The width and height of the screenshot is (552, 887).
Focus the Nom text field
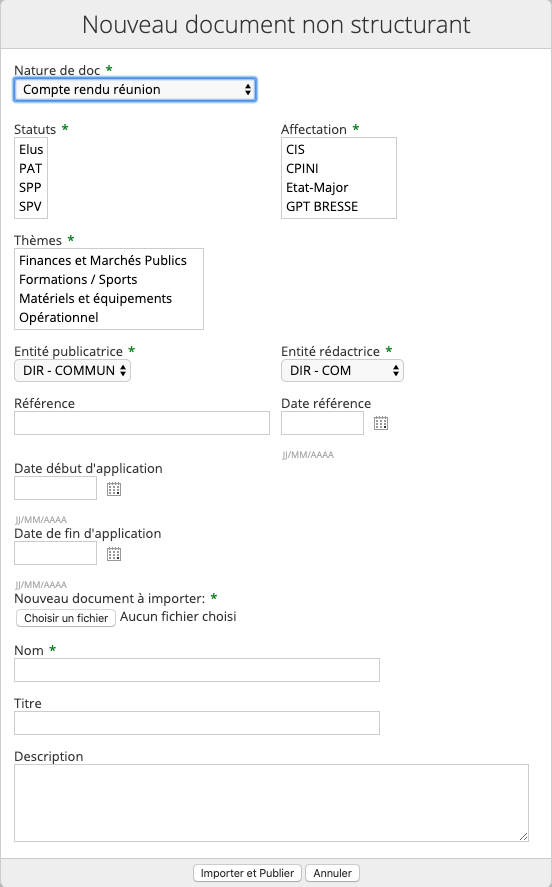[x=197, y=670]
